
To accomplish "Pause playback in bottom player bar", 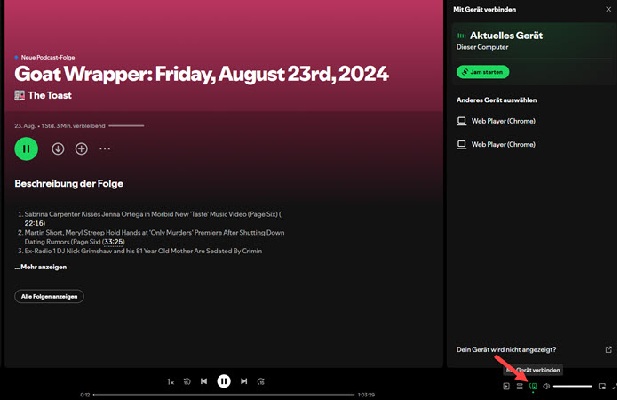I will point(224,381).
